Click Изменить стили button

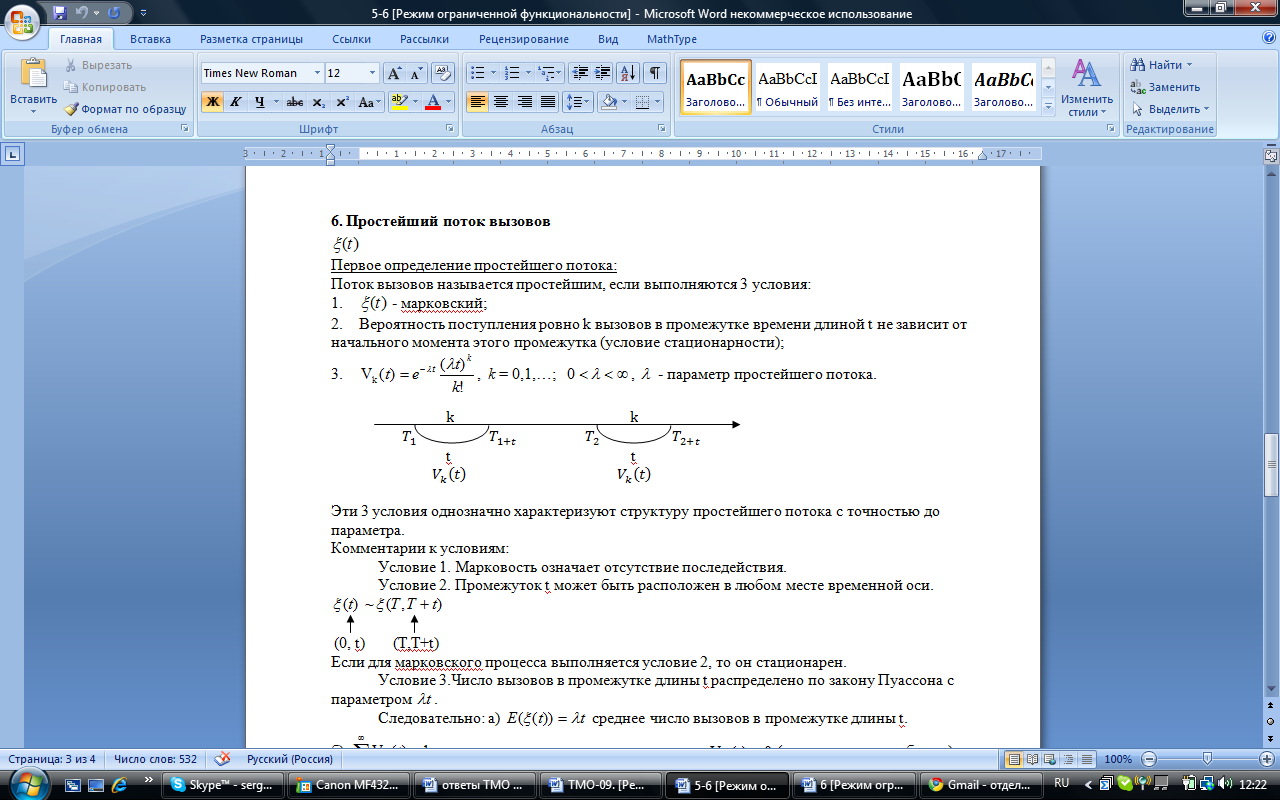click(x=1087, y=88)
